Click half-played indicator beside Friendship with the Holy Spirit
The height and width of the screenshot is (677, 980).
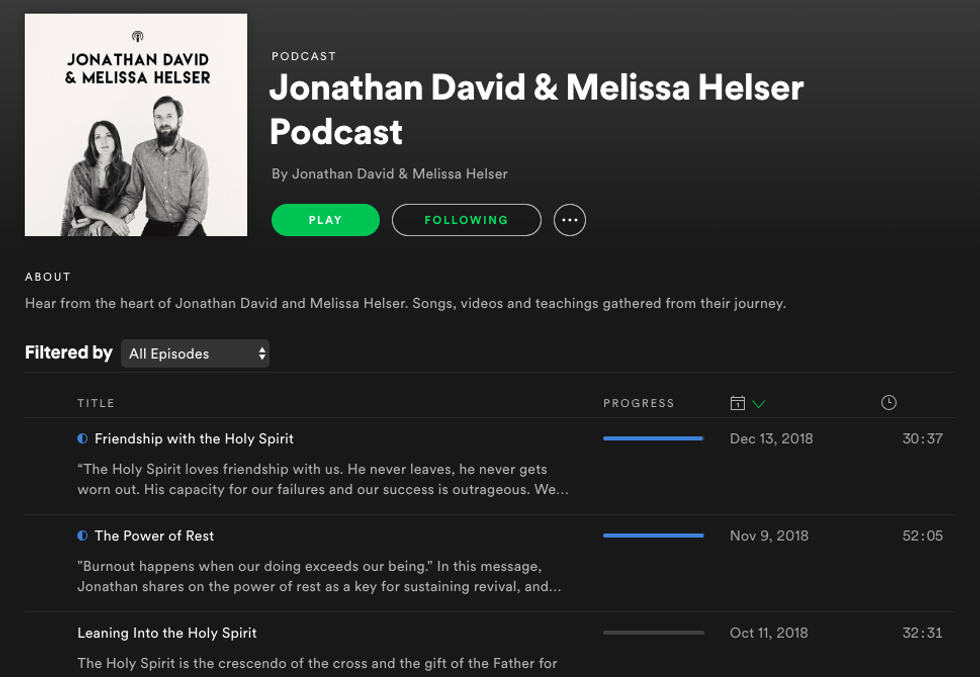click(x=82, y=439)
